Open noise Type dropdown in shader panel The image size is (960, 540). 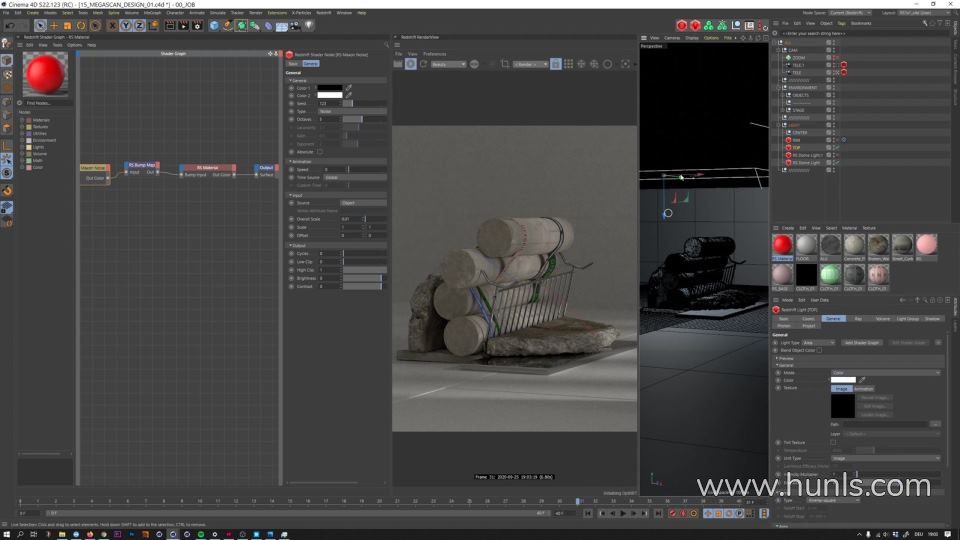pos(352,111)
